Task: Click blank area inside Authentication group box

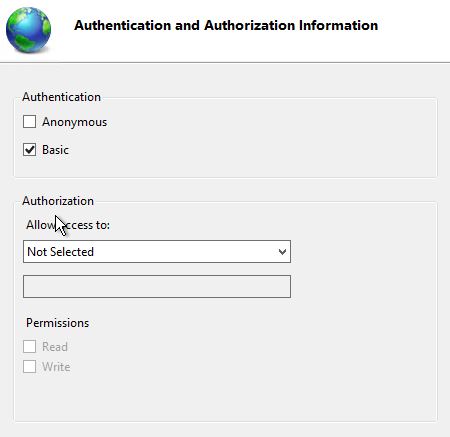Action: [x=267, y=140]
